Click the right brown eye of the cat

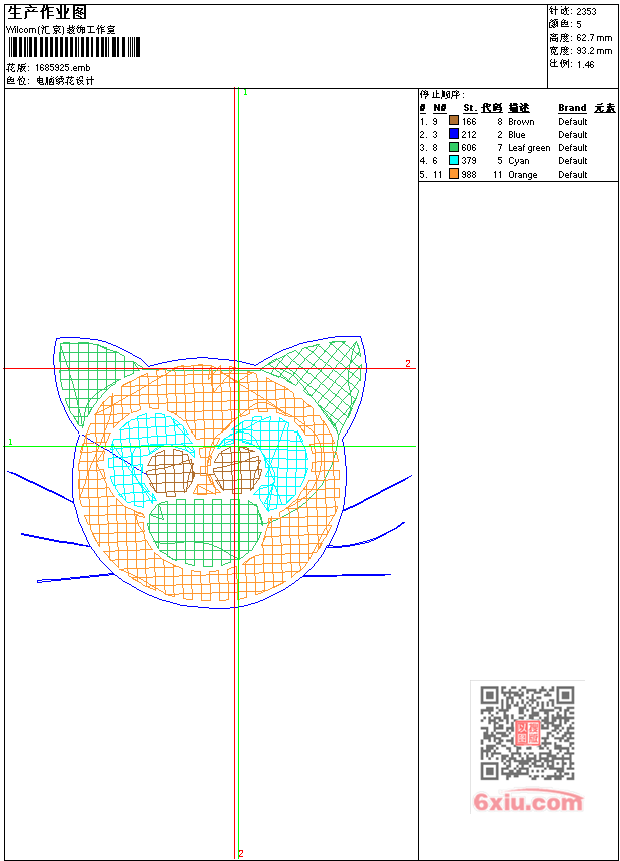(x=236, y=469)
